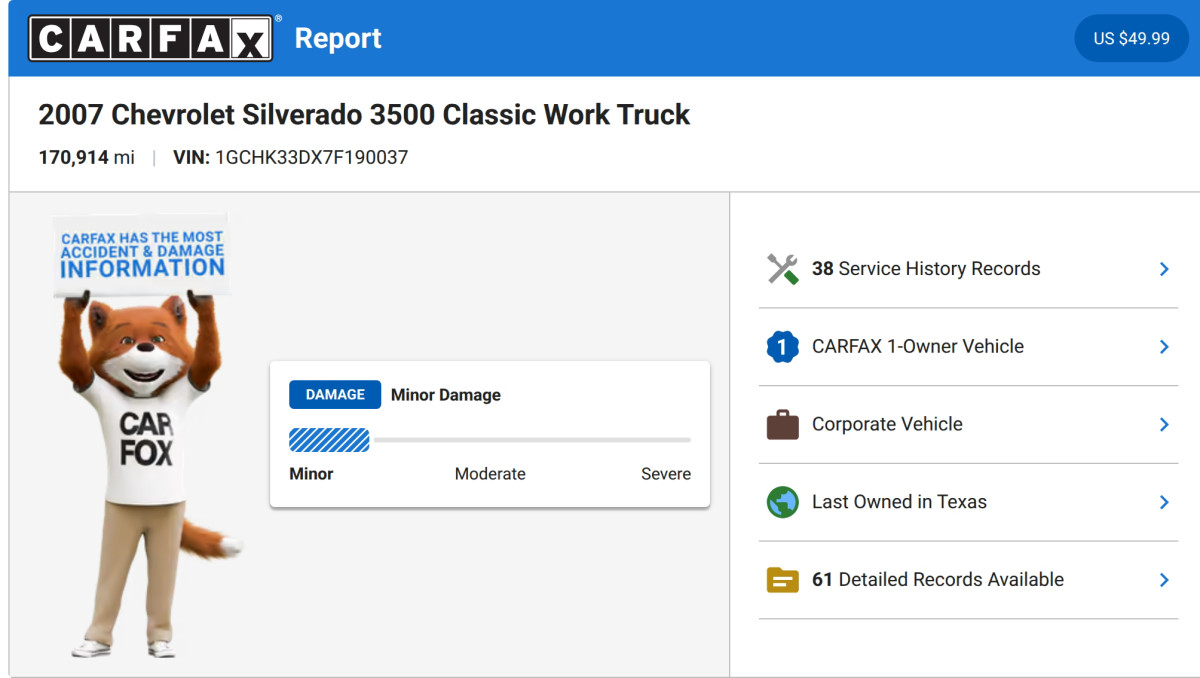Click the US $49.99 price button
This screenshot has height=678, width=1200.
pyautogui.click(x=1131, y=38)
